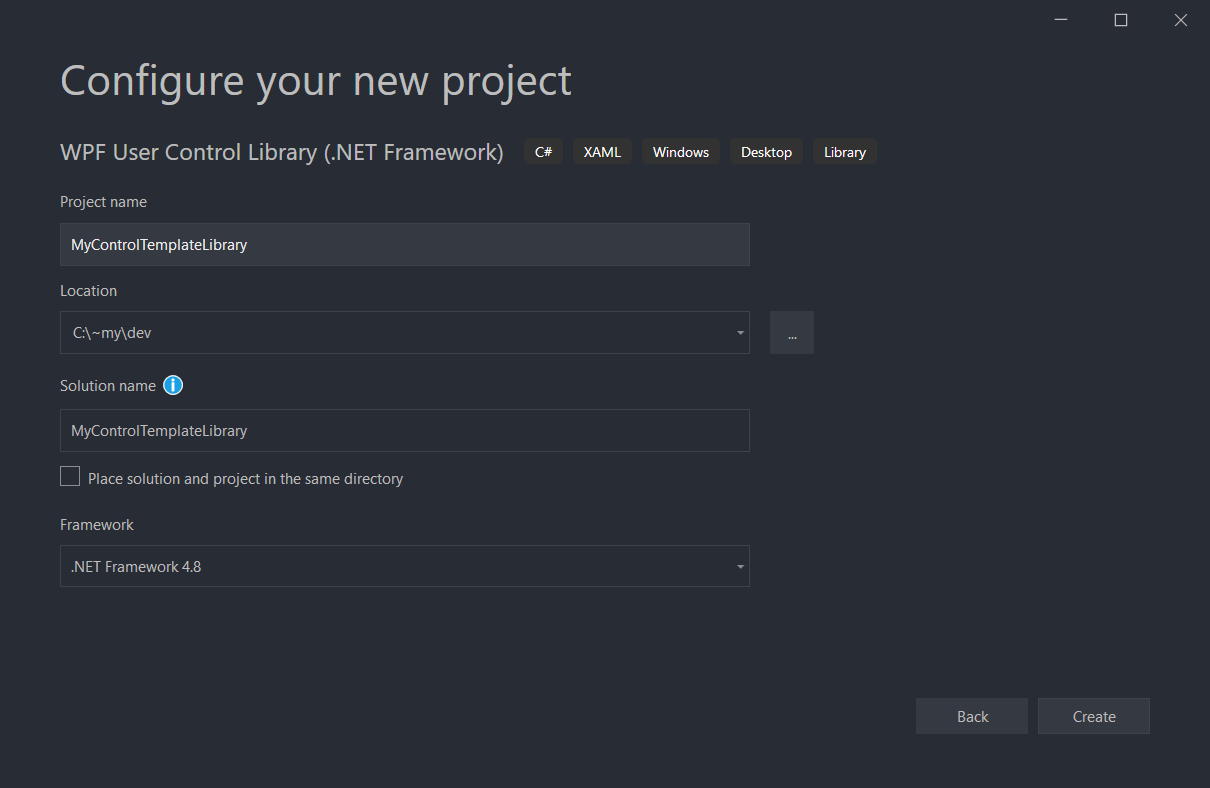Click the Library tag

tap(844, 152)
